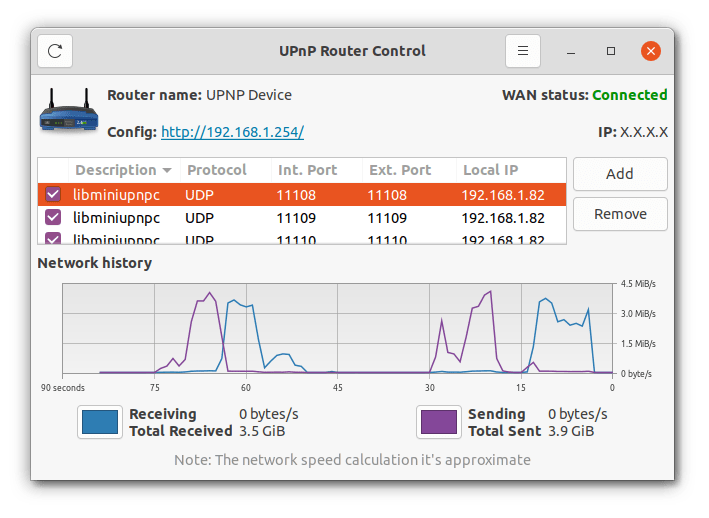Click the UPnP Router Control title text
Screen dimensions: 709x518
click(352, 51)
